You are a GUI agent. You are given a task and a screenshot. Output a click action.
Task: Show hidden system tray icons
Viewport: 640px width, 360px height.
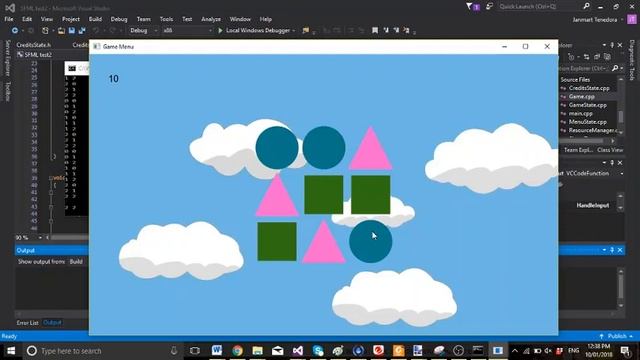(x=515, y=351)
